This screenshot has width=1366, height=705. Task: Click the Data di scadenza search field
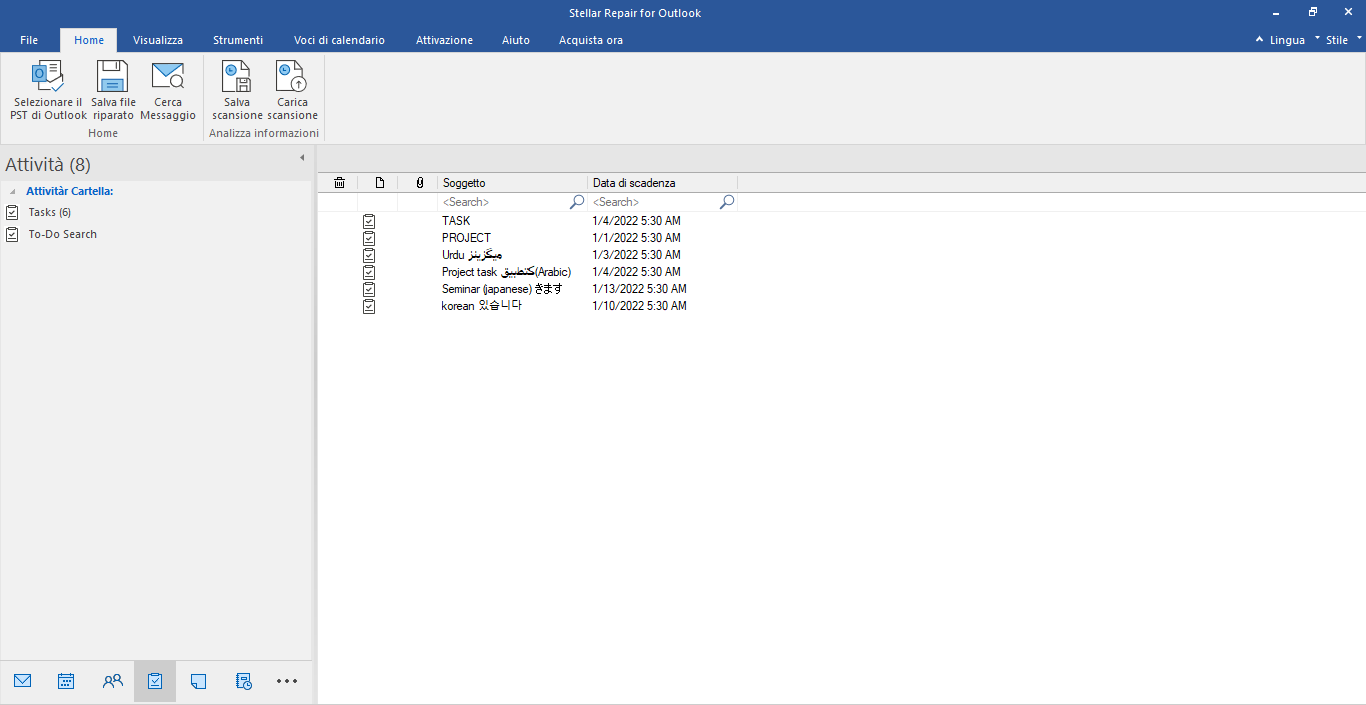[654, 202]
